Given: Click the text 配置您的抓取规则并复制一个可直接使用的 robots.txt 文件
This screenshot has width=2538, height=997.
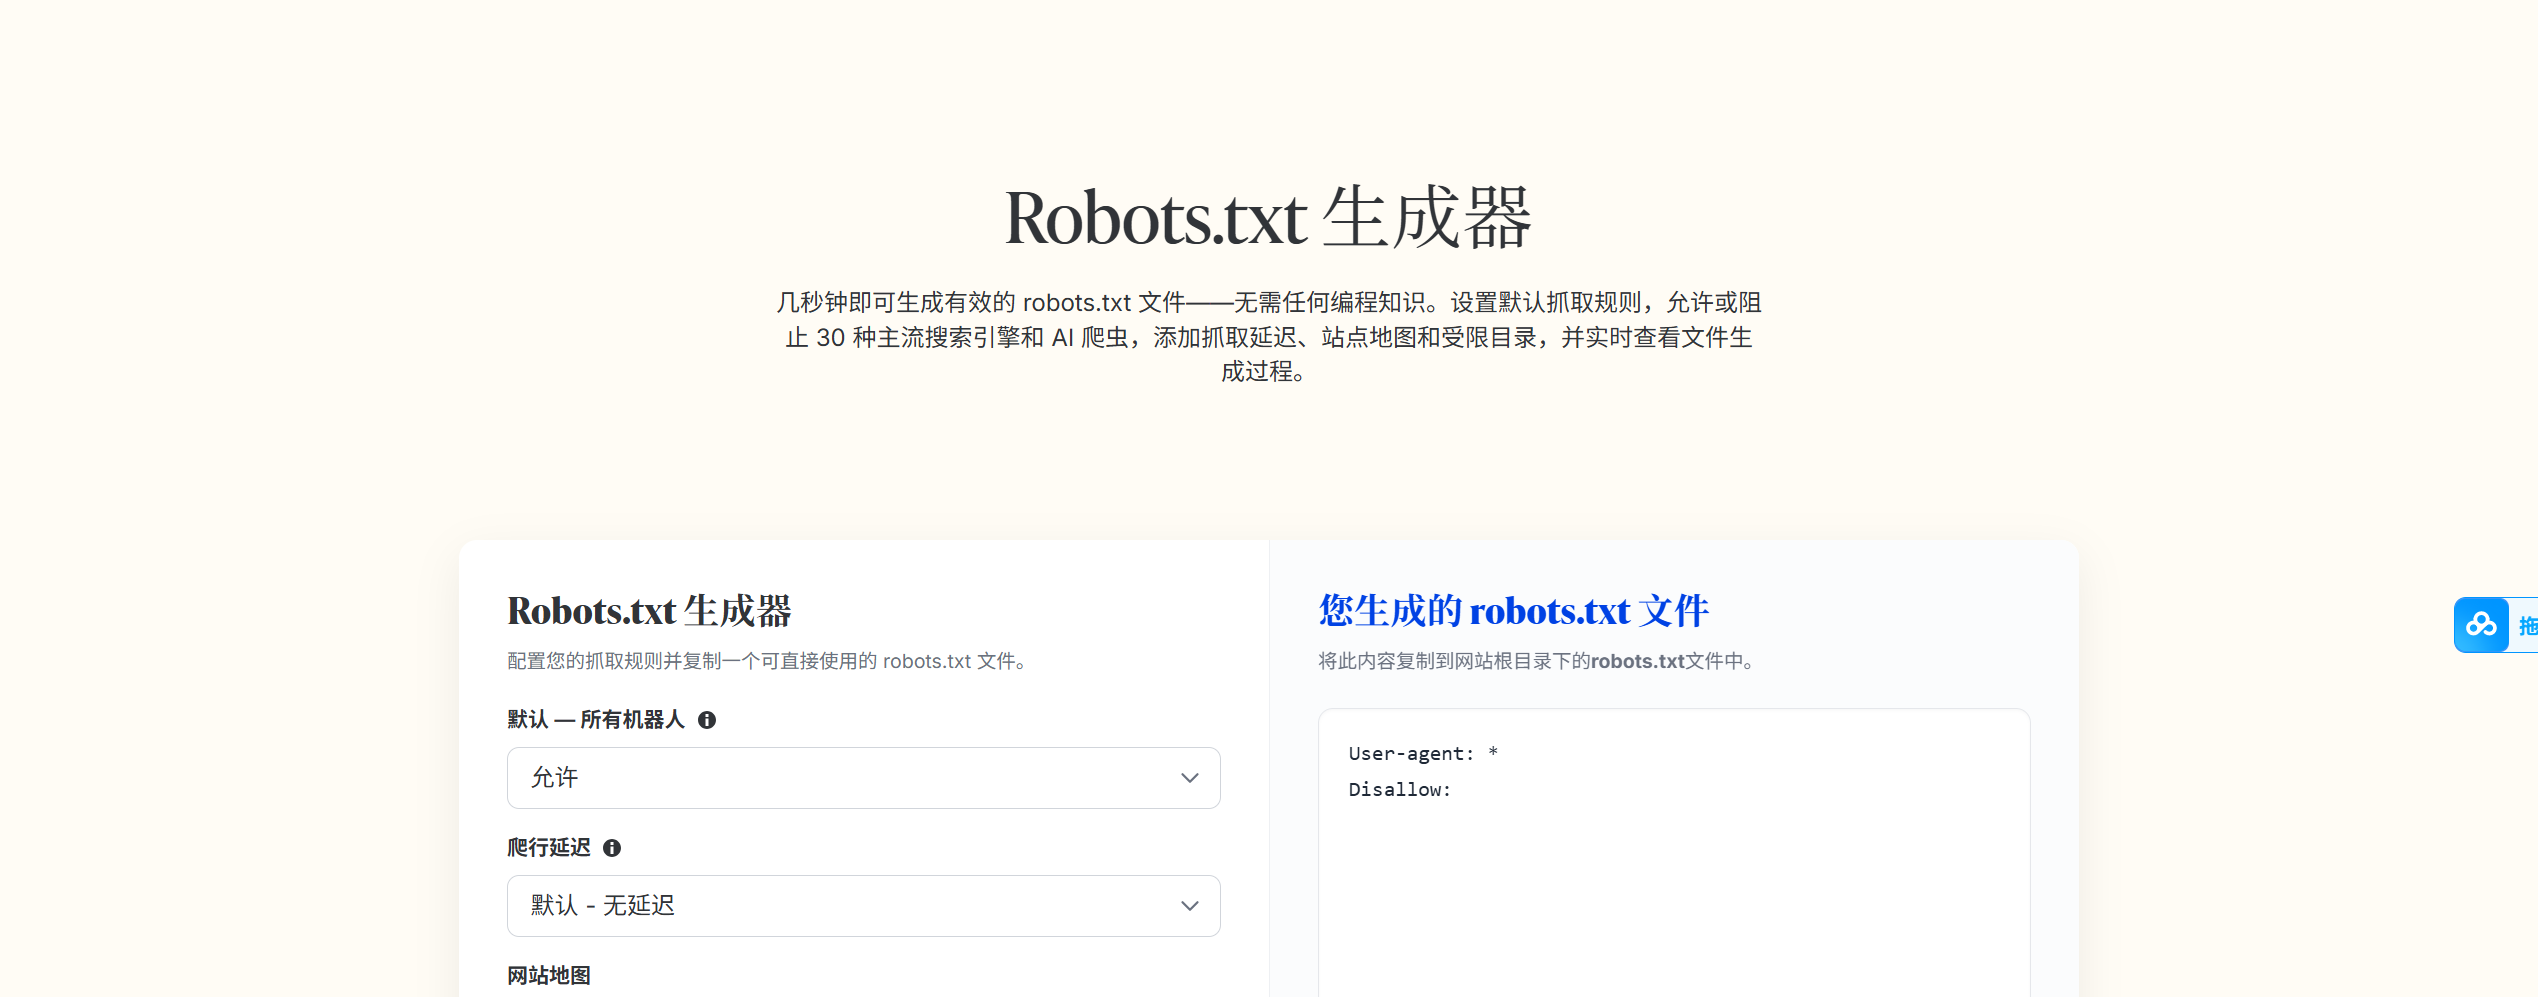Looking at the screenshot, I should (x=767, y=661).
